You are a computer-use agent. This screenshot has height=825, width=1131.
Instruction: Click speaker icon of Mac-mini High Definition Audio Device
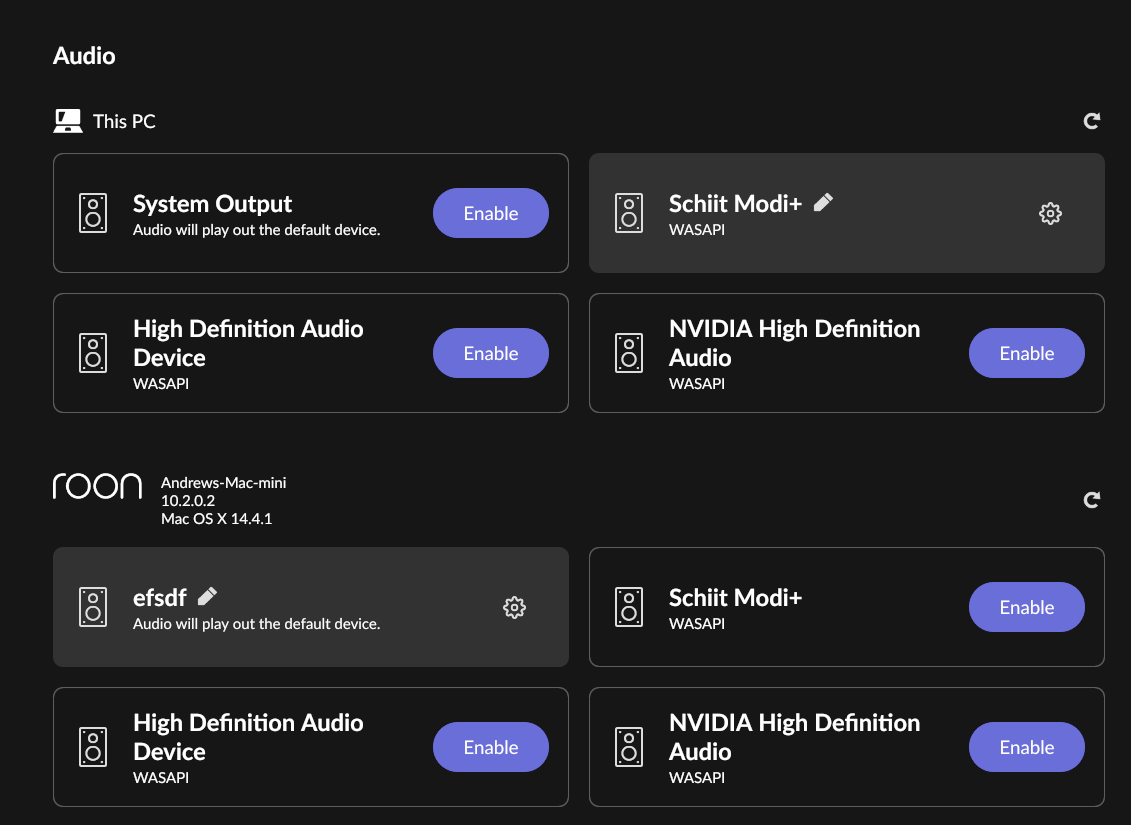93,746
